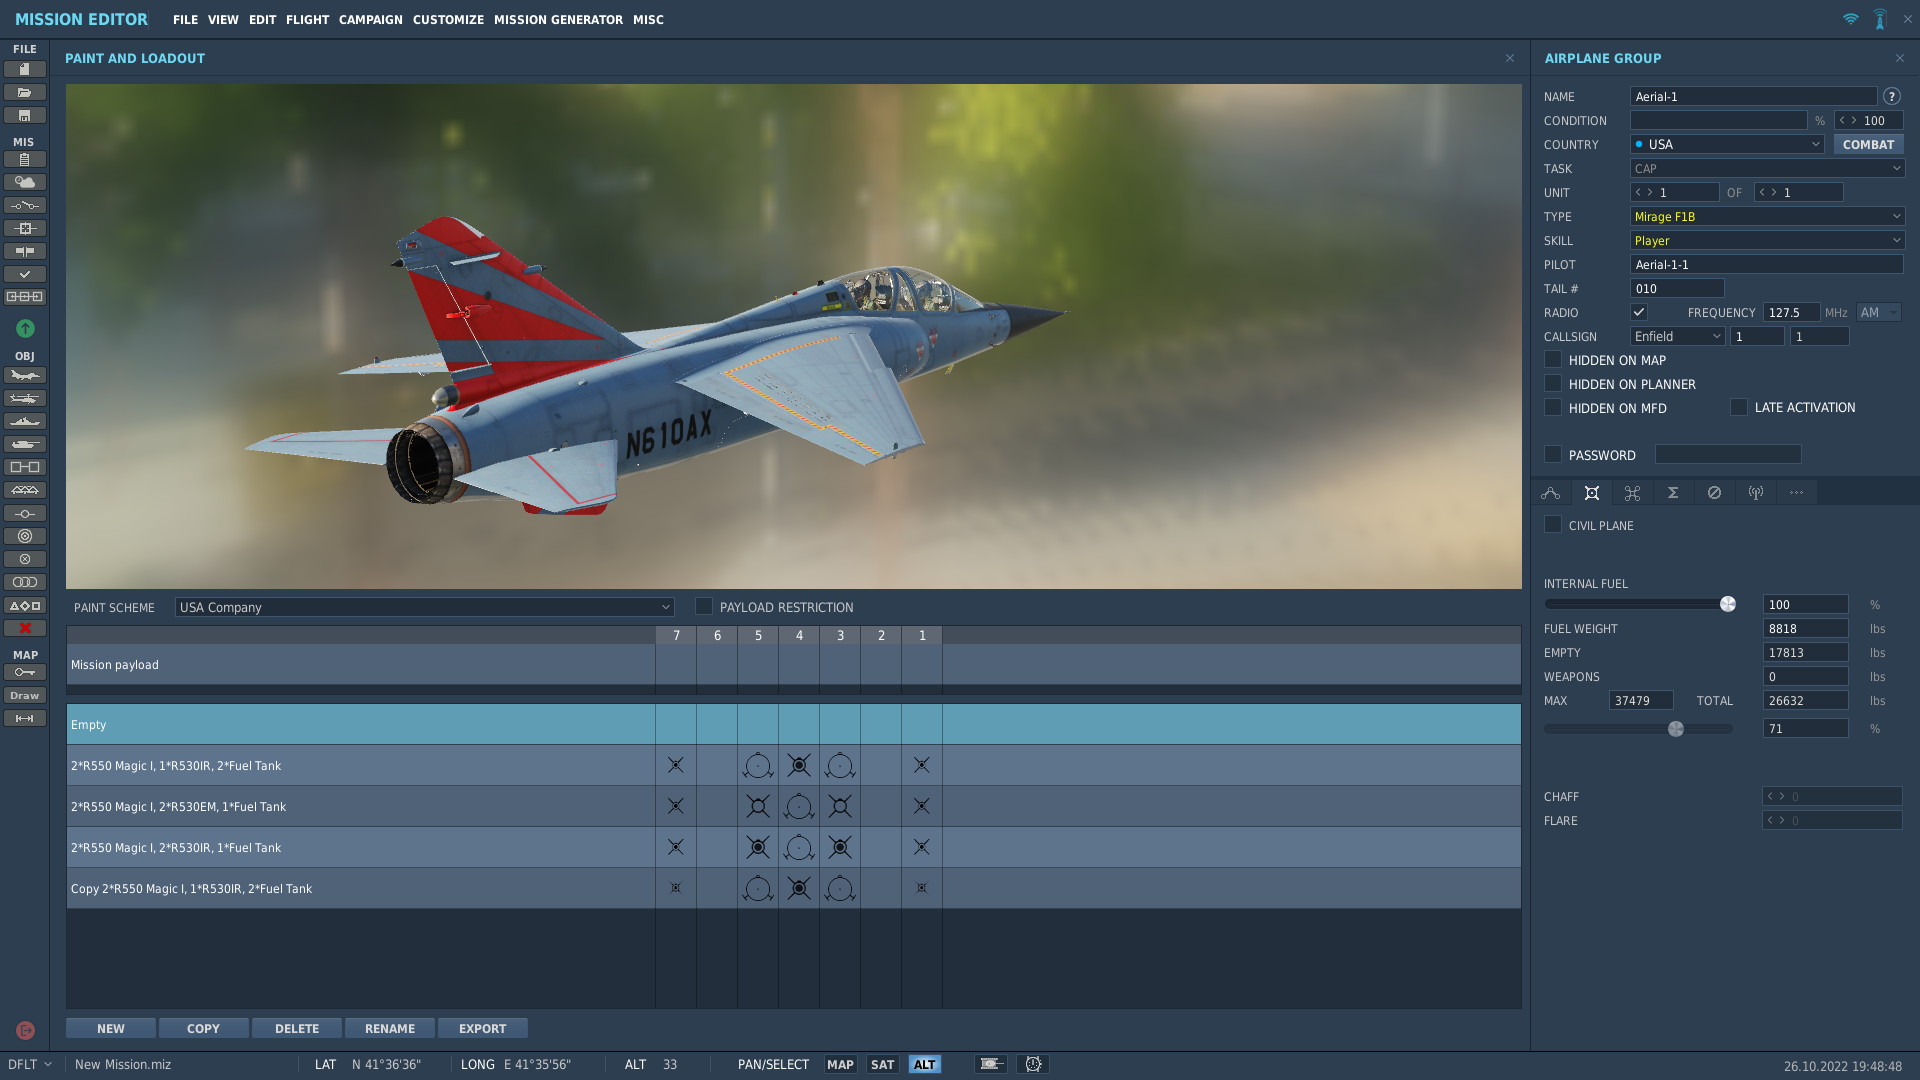
Task: Click the save mission disk icon
Action: (25, 115)
